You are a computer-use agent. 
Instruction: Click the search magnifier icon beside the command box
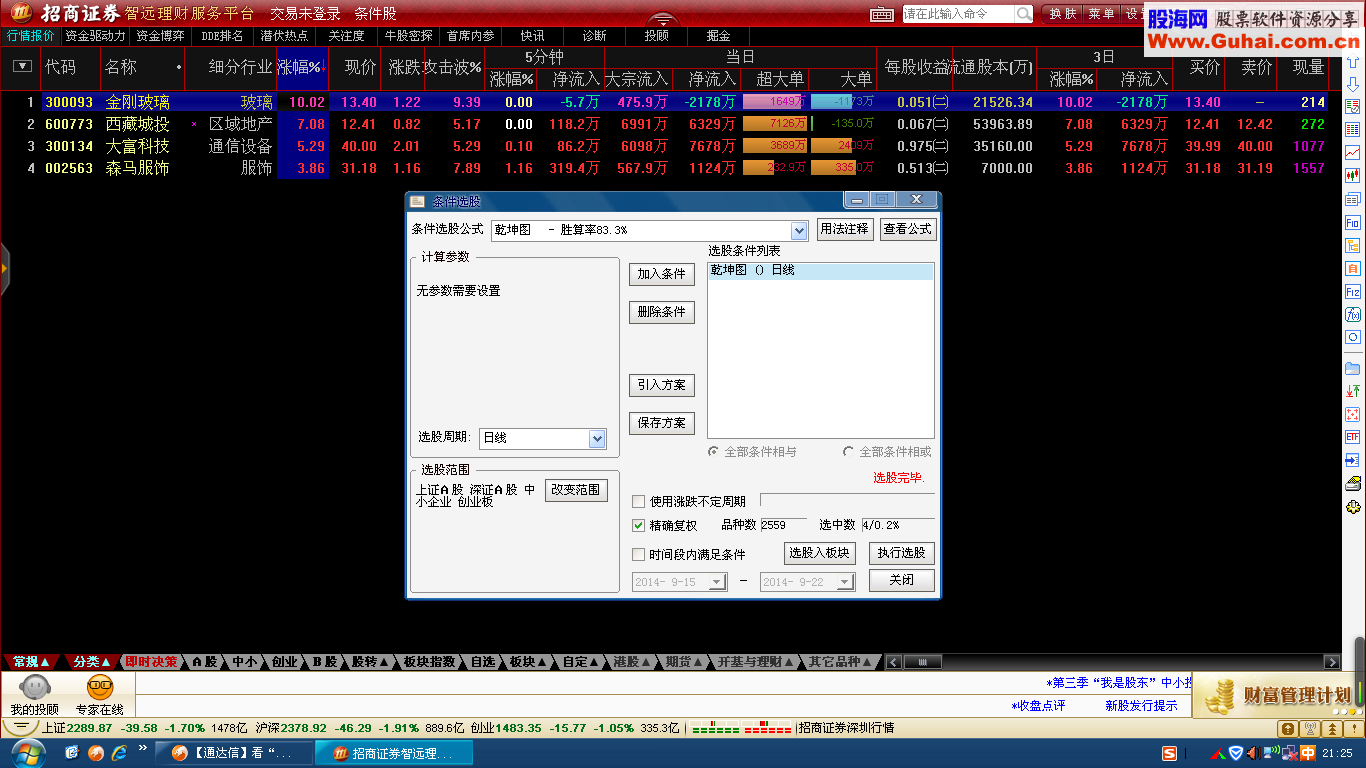click(1024, 13)
